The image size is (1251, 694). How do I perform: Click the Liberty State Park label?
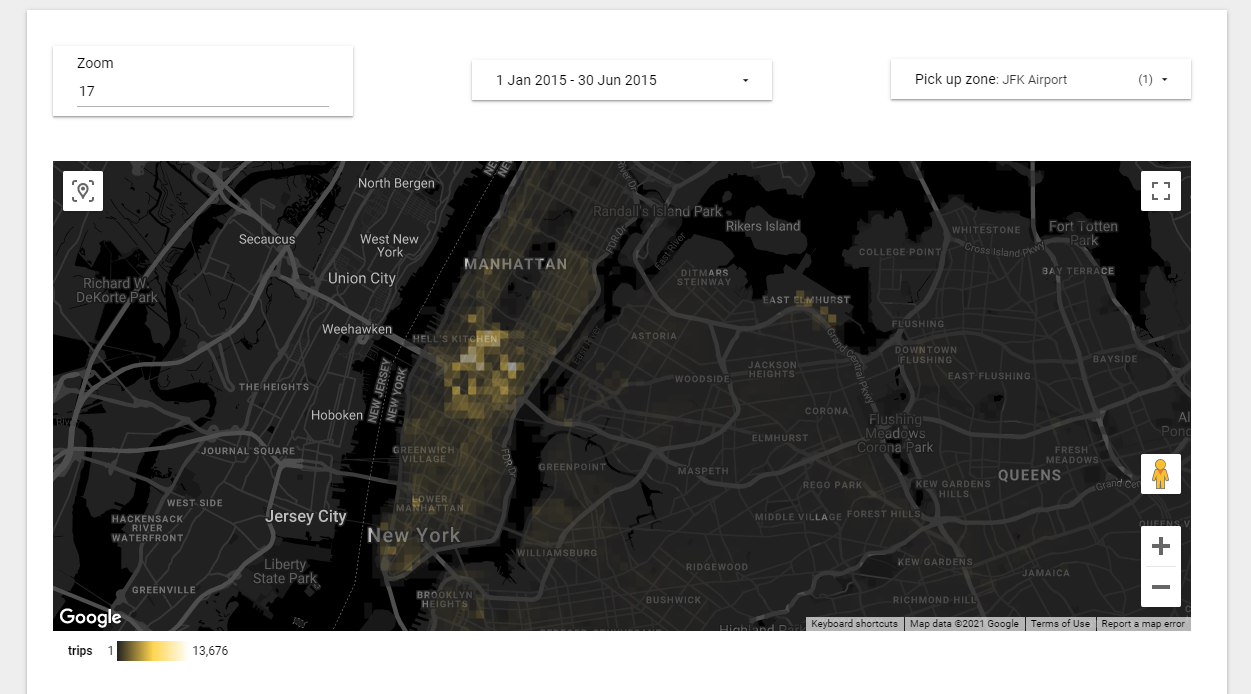point(286,571)
